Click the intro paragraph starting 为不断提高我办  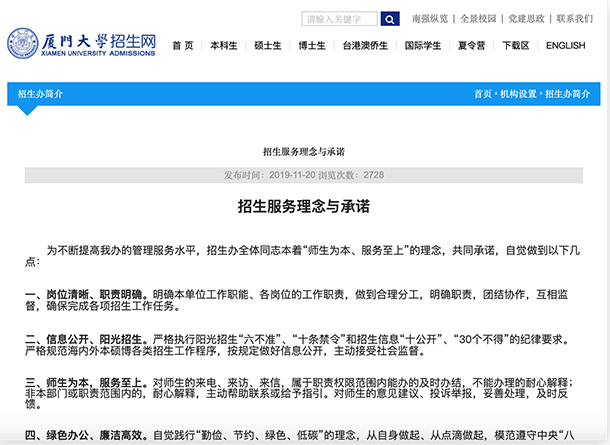tap(303, 256)
